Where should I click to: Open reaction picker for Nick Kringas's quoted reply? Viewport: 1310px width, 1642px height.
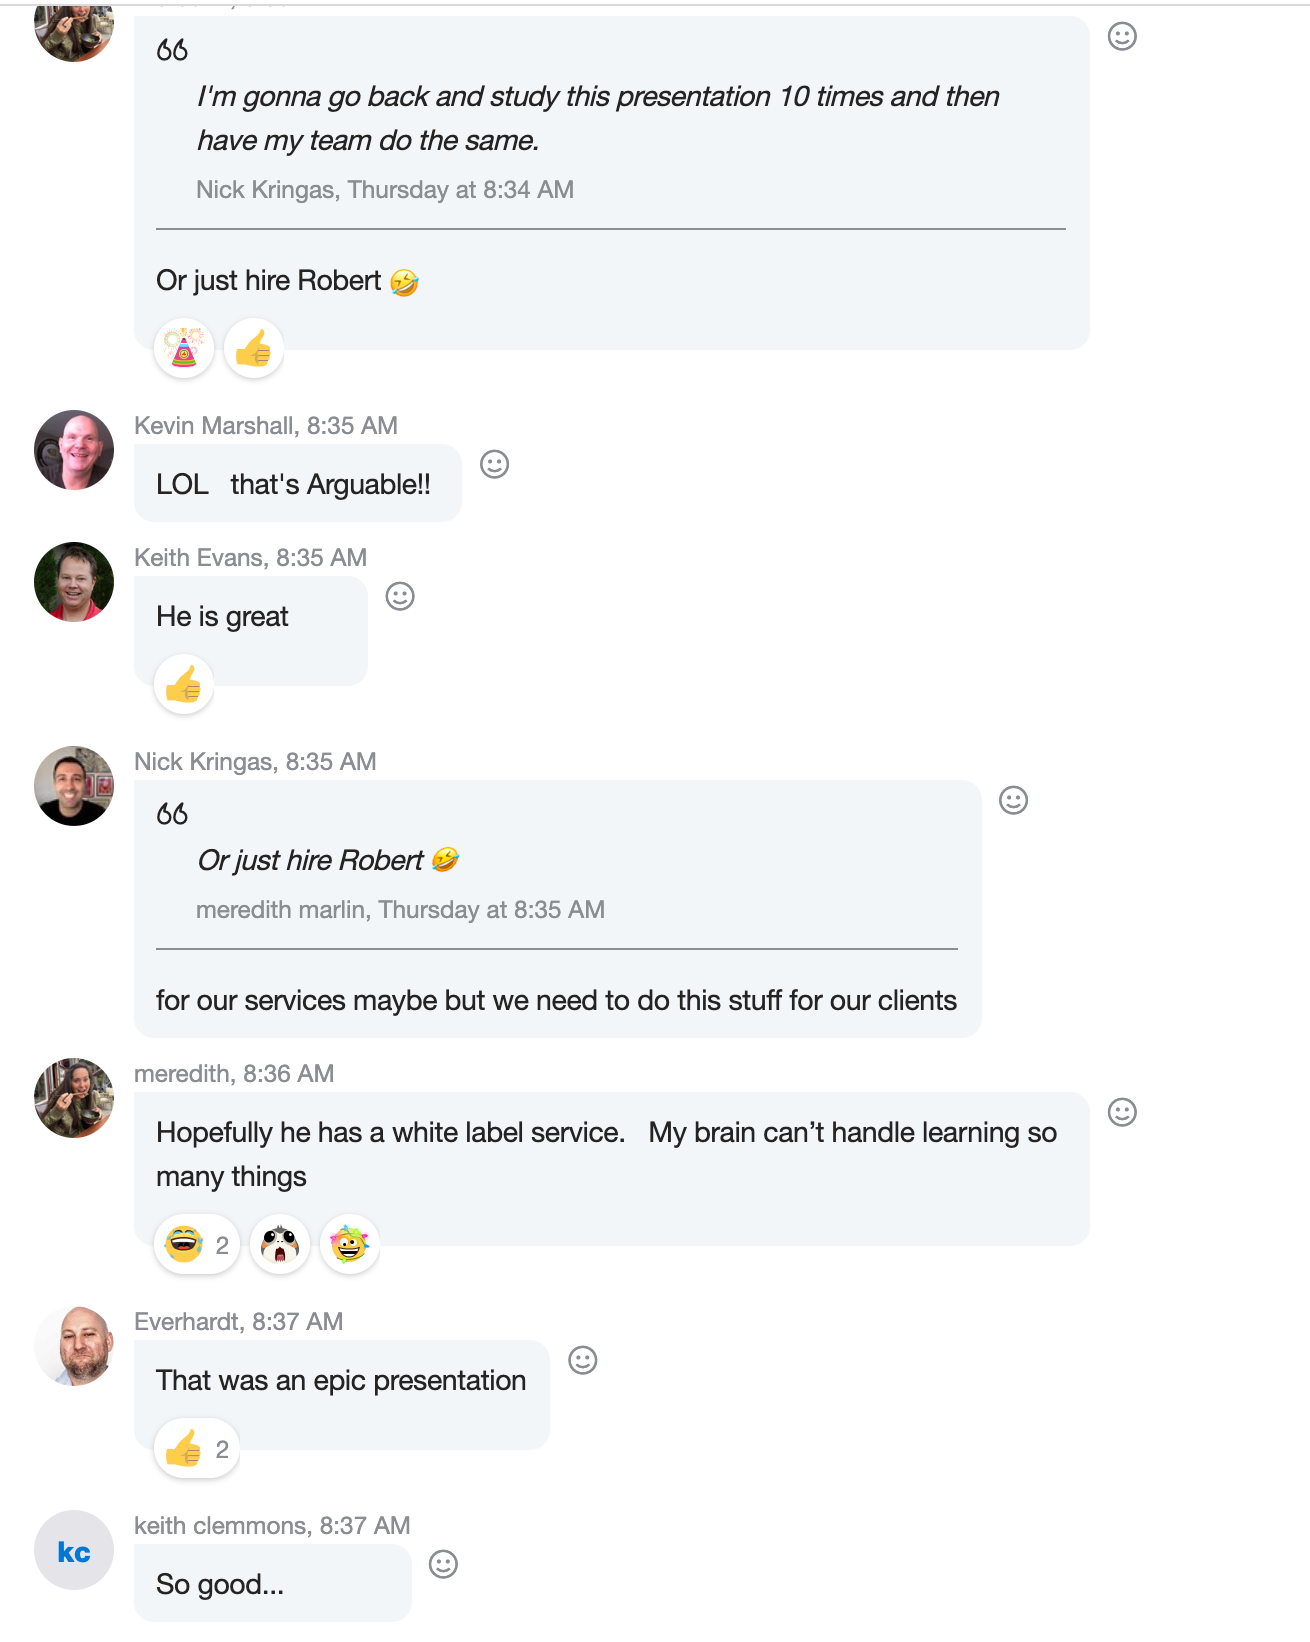coord(1013,800)
